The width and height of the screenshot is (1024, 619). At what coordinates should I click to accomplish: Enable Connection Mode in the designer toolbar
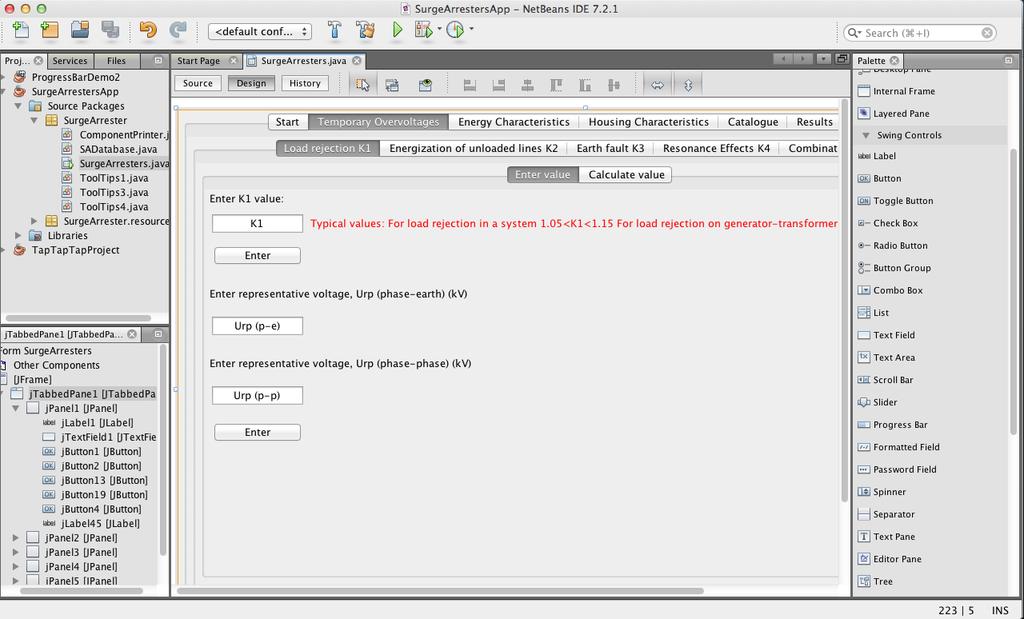pos(392,85)
